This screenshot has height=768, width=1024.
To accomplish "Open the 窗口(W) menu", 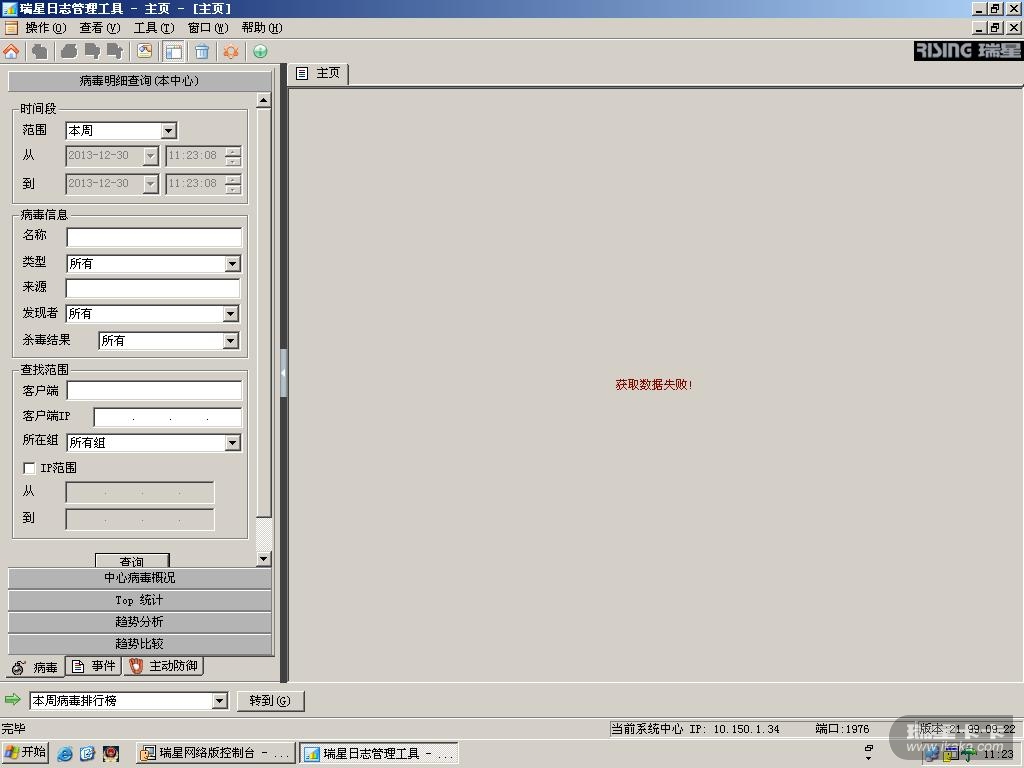I will click(208, 27).
